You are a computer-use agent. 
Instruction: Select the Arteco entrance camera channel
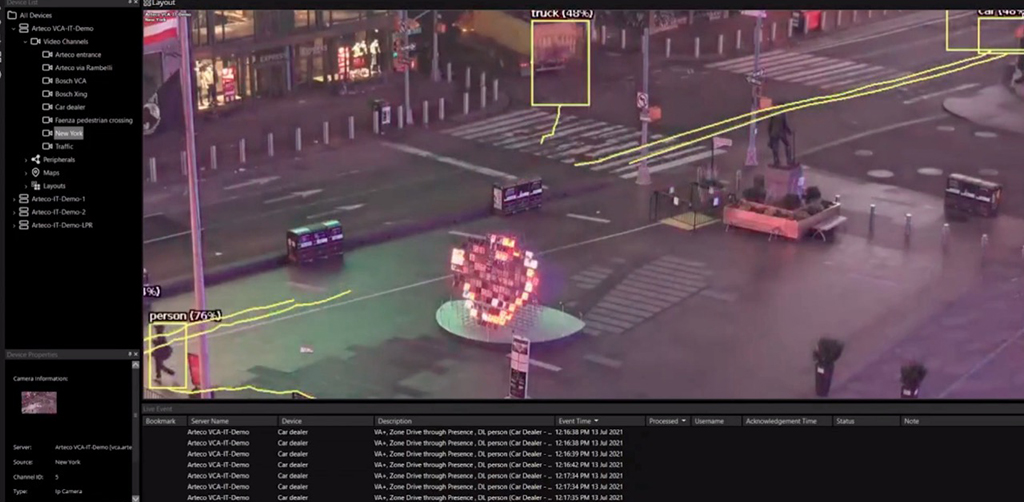click(x=77, y=54)
